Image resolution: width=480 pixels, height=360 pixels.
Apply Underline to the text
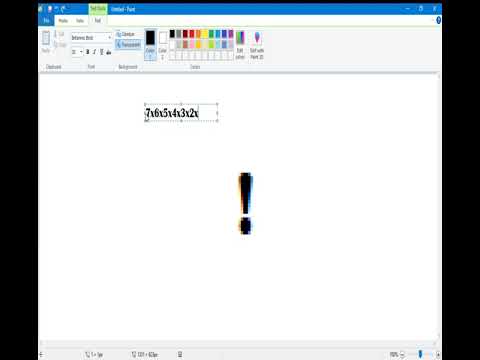102,52
